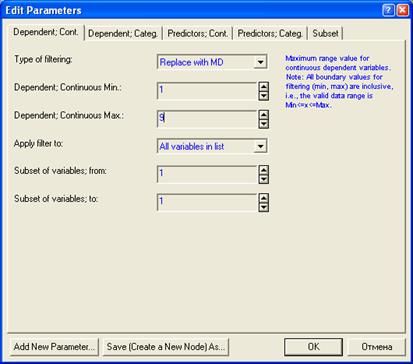Open the Type of filtering dropdown
Viewport: 413px width, 364px height.
(x=260, y=62)
